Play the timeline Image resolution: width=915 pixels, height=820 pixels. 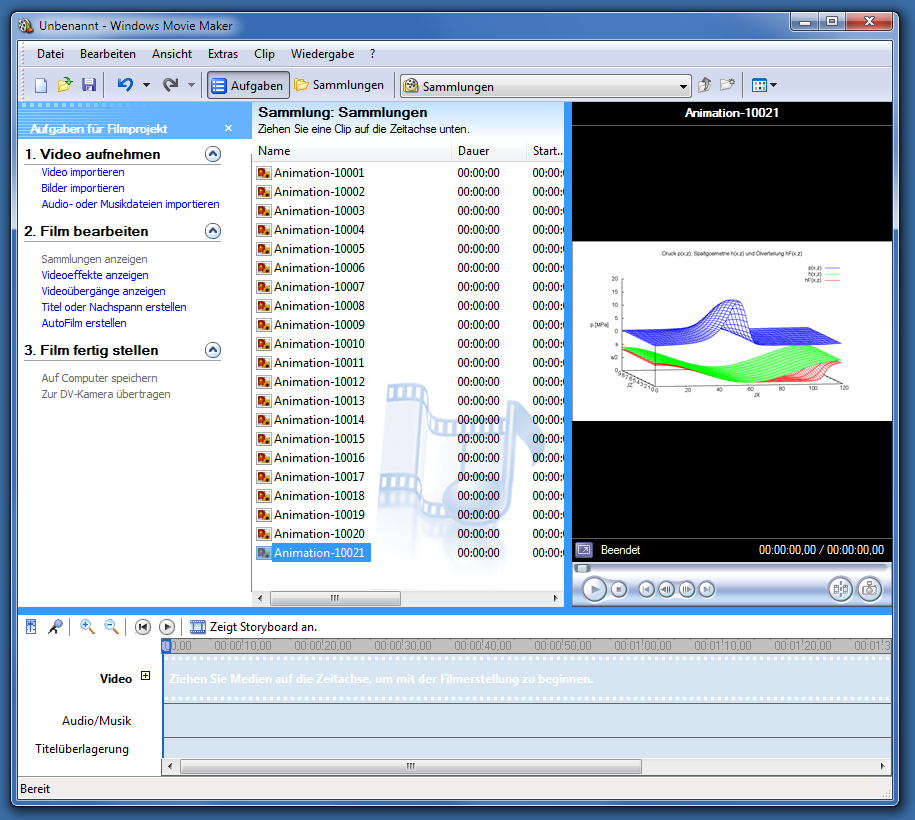[x=167, y=627]
